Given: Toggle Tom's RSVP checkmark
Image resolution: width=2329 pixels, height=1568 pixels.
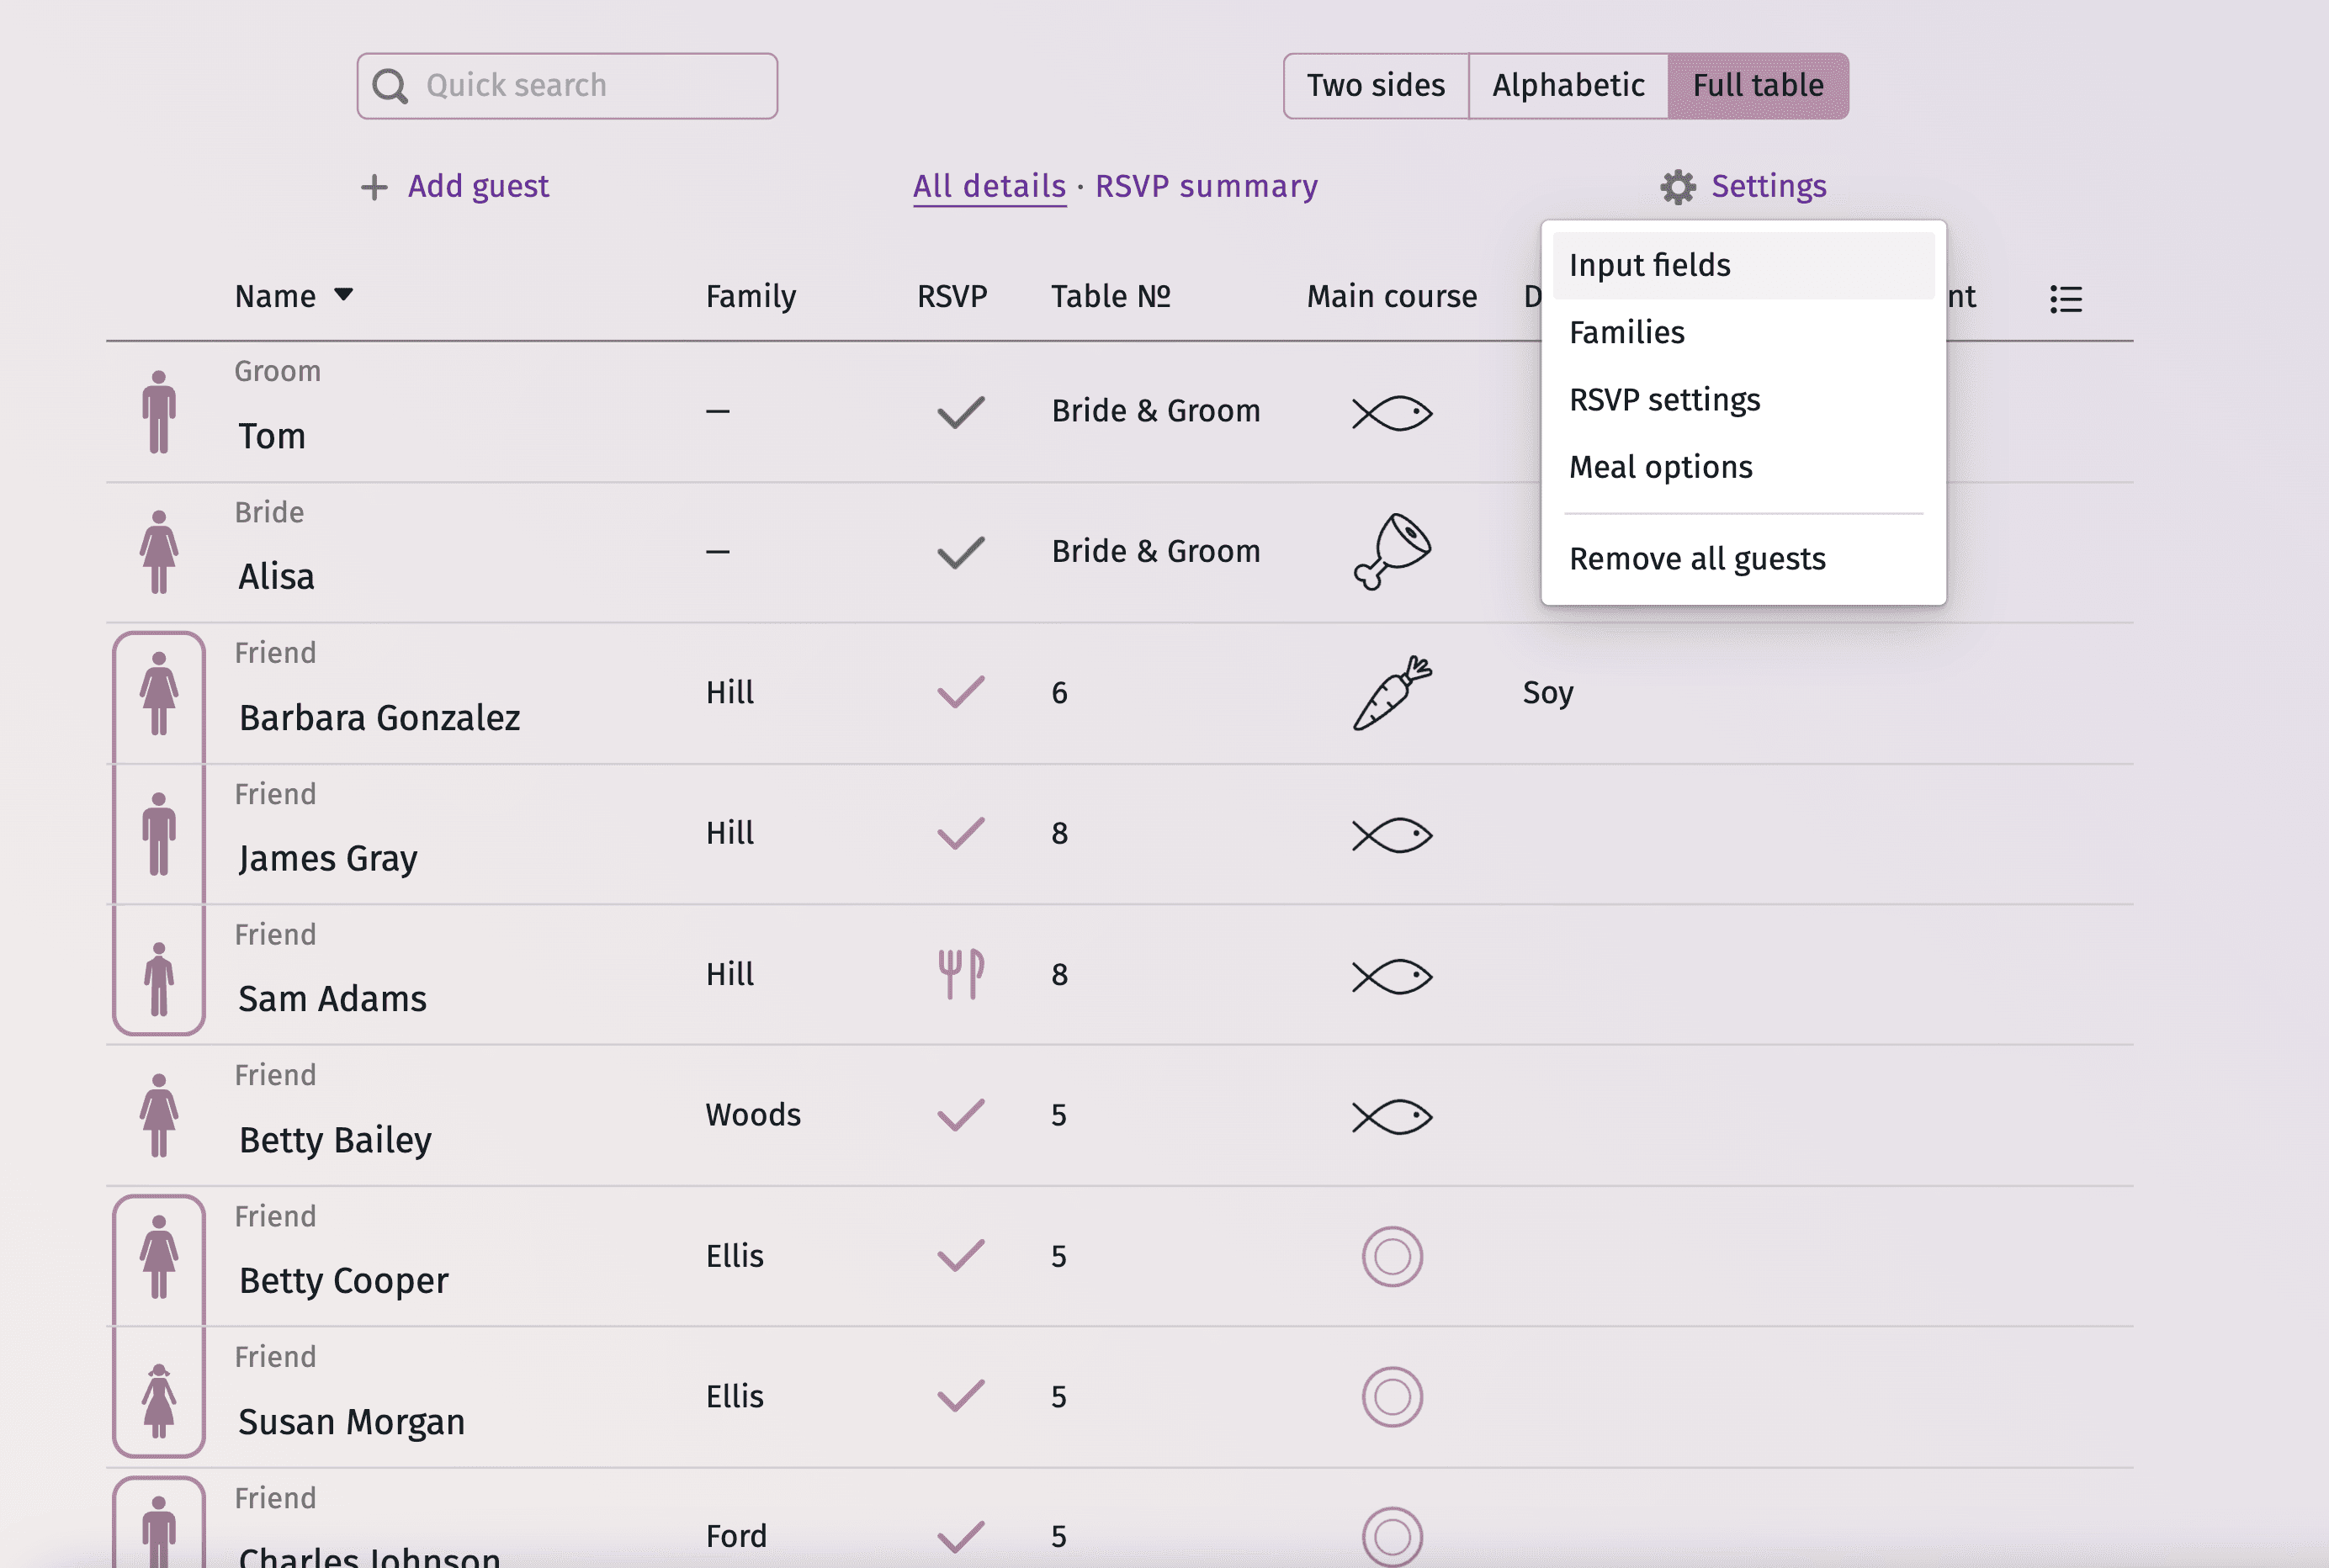Looking at the screenshot, I should click(960, 412).
